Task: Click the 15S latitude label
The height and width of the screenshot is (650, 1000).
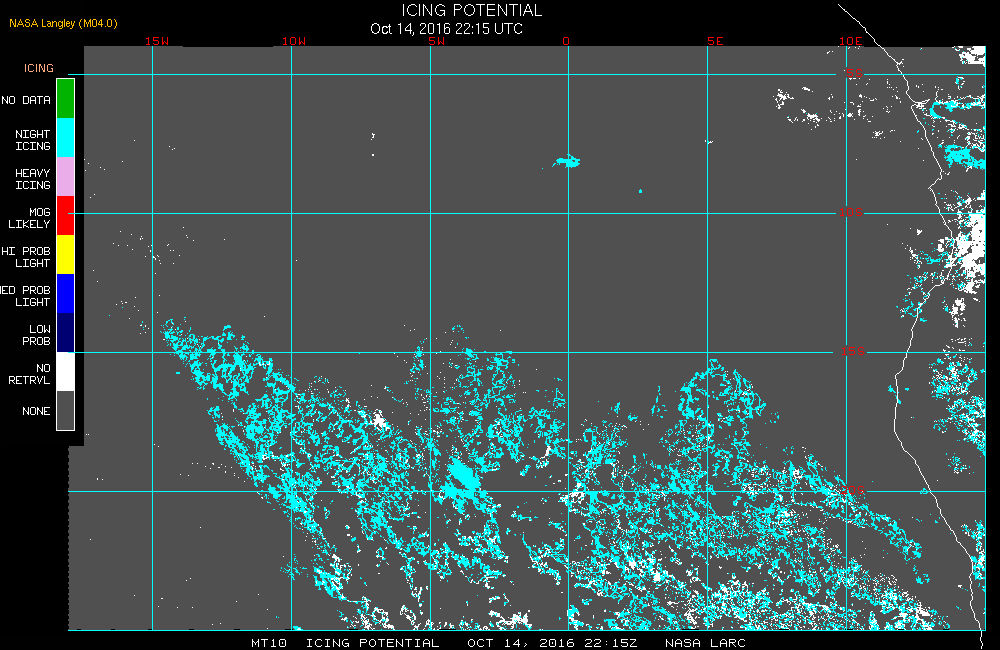Action: pyautogui.click(x=853, y=351)
